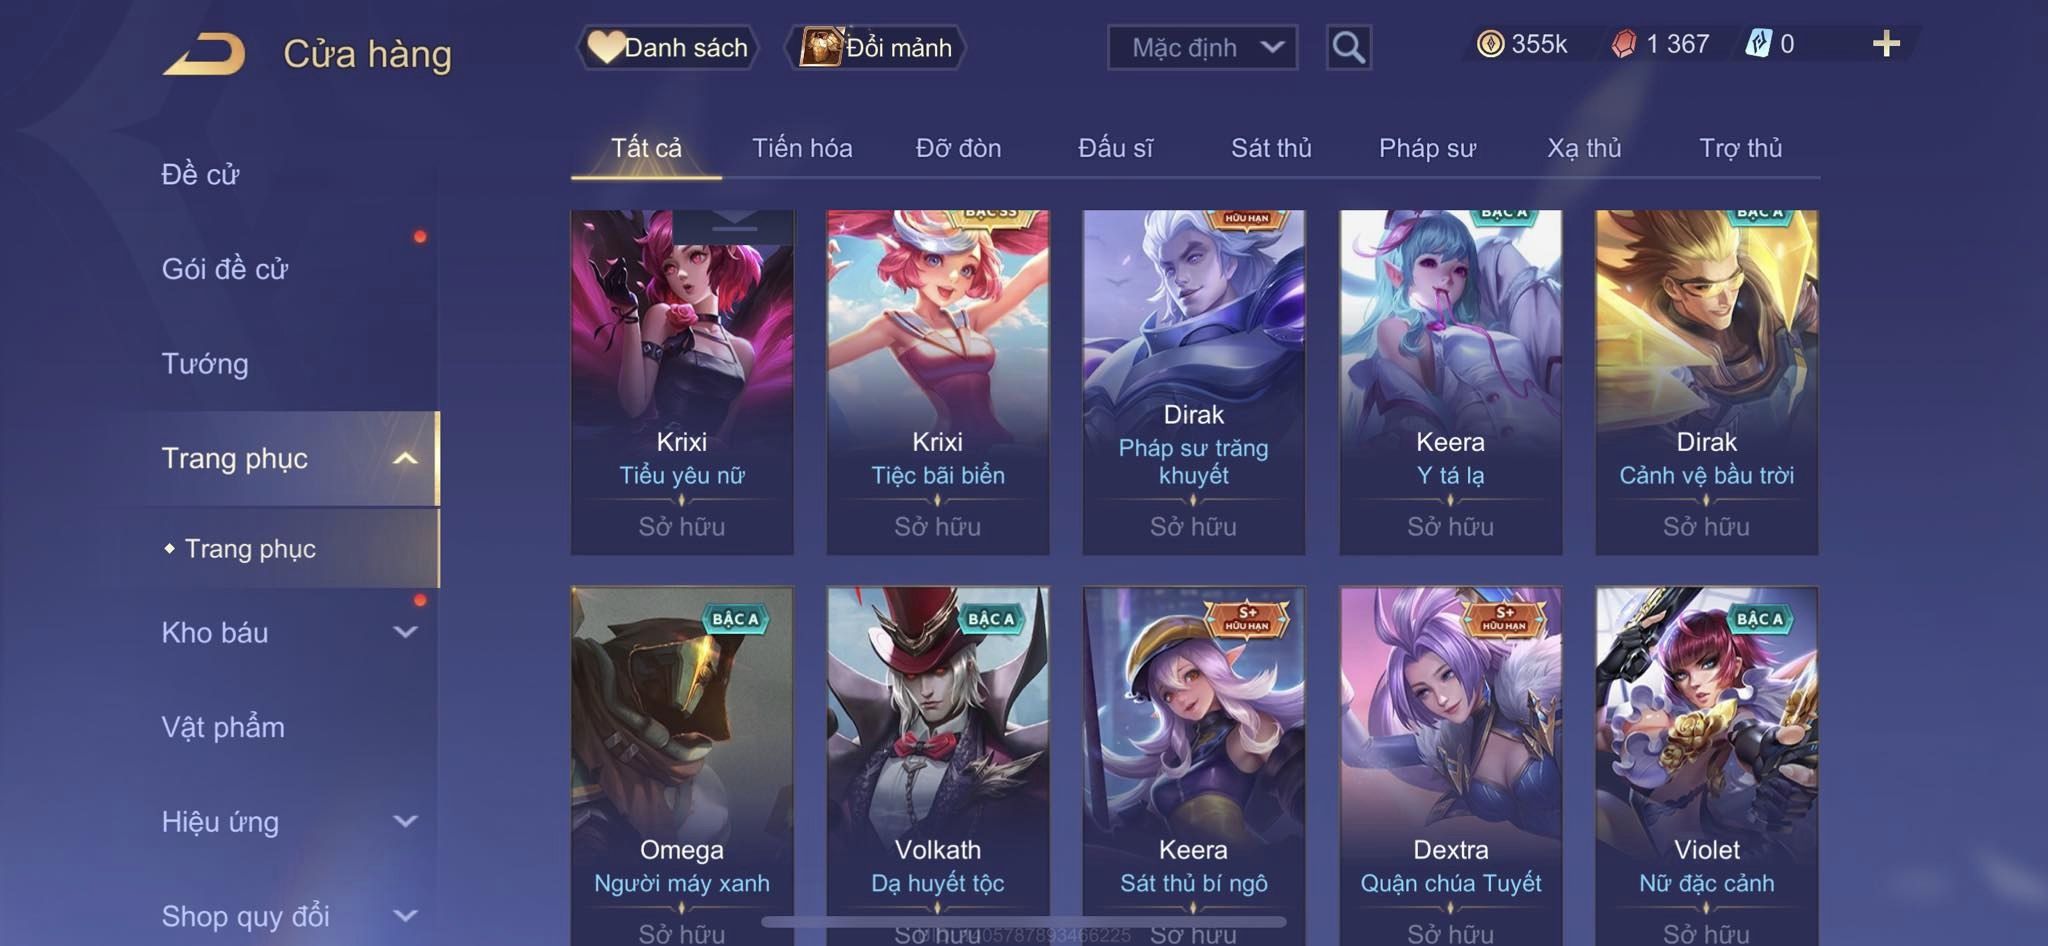
Task: Click the back arrow beside Cửa hàng
Action: click(205, 54)
